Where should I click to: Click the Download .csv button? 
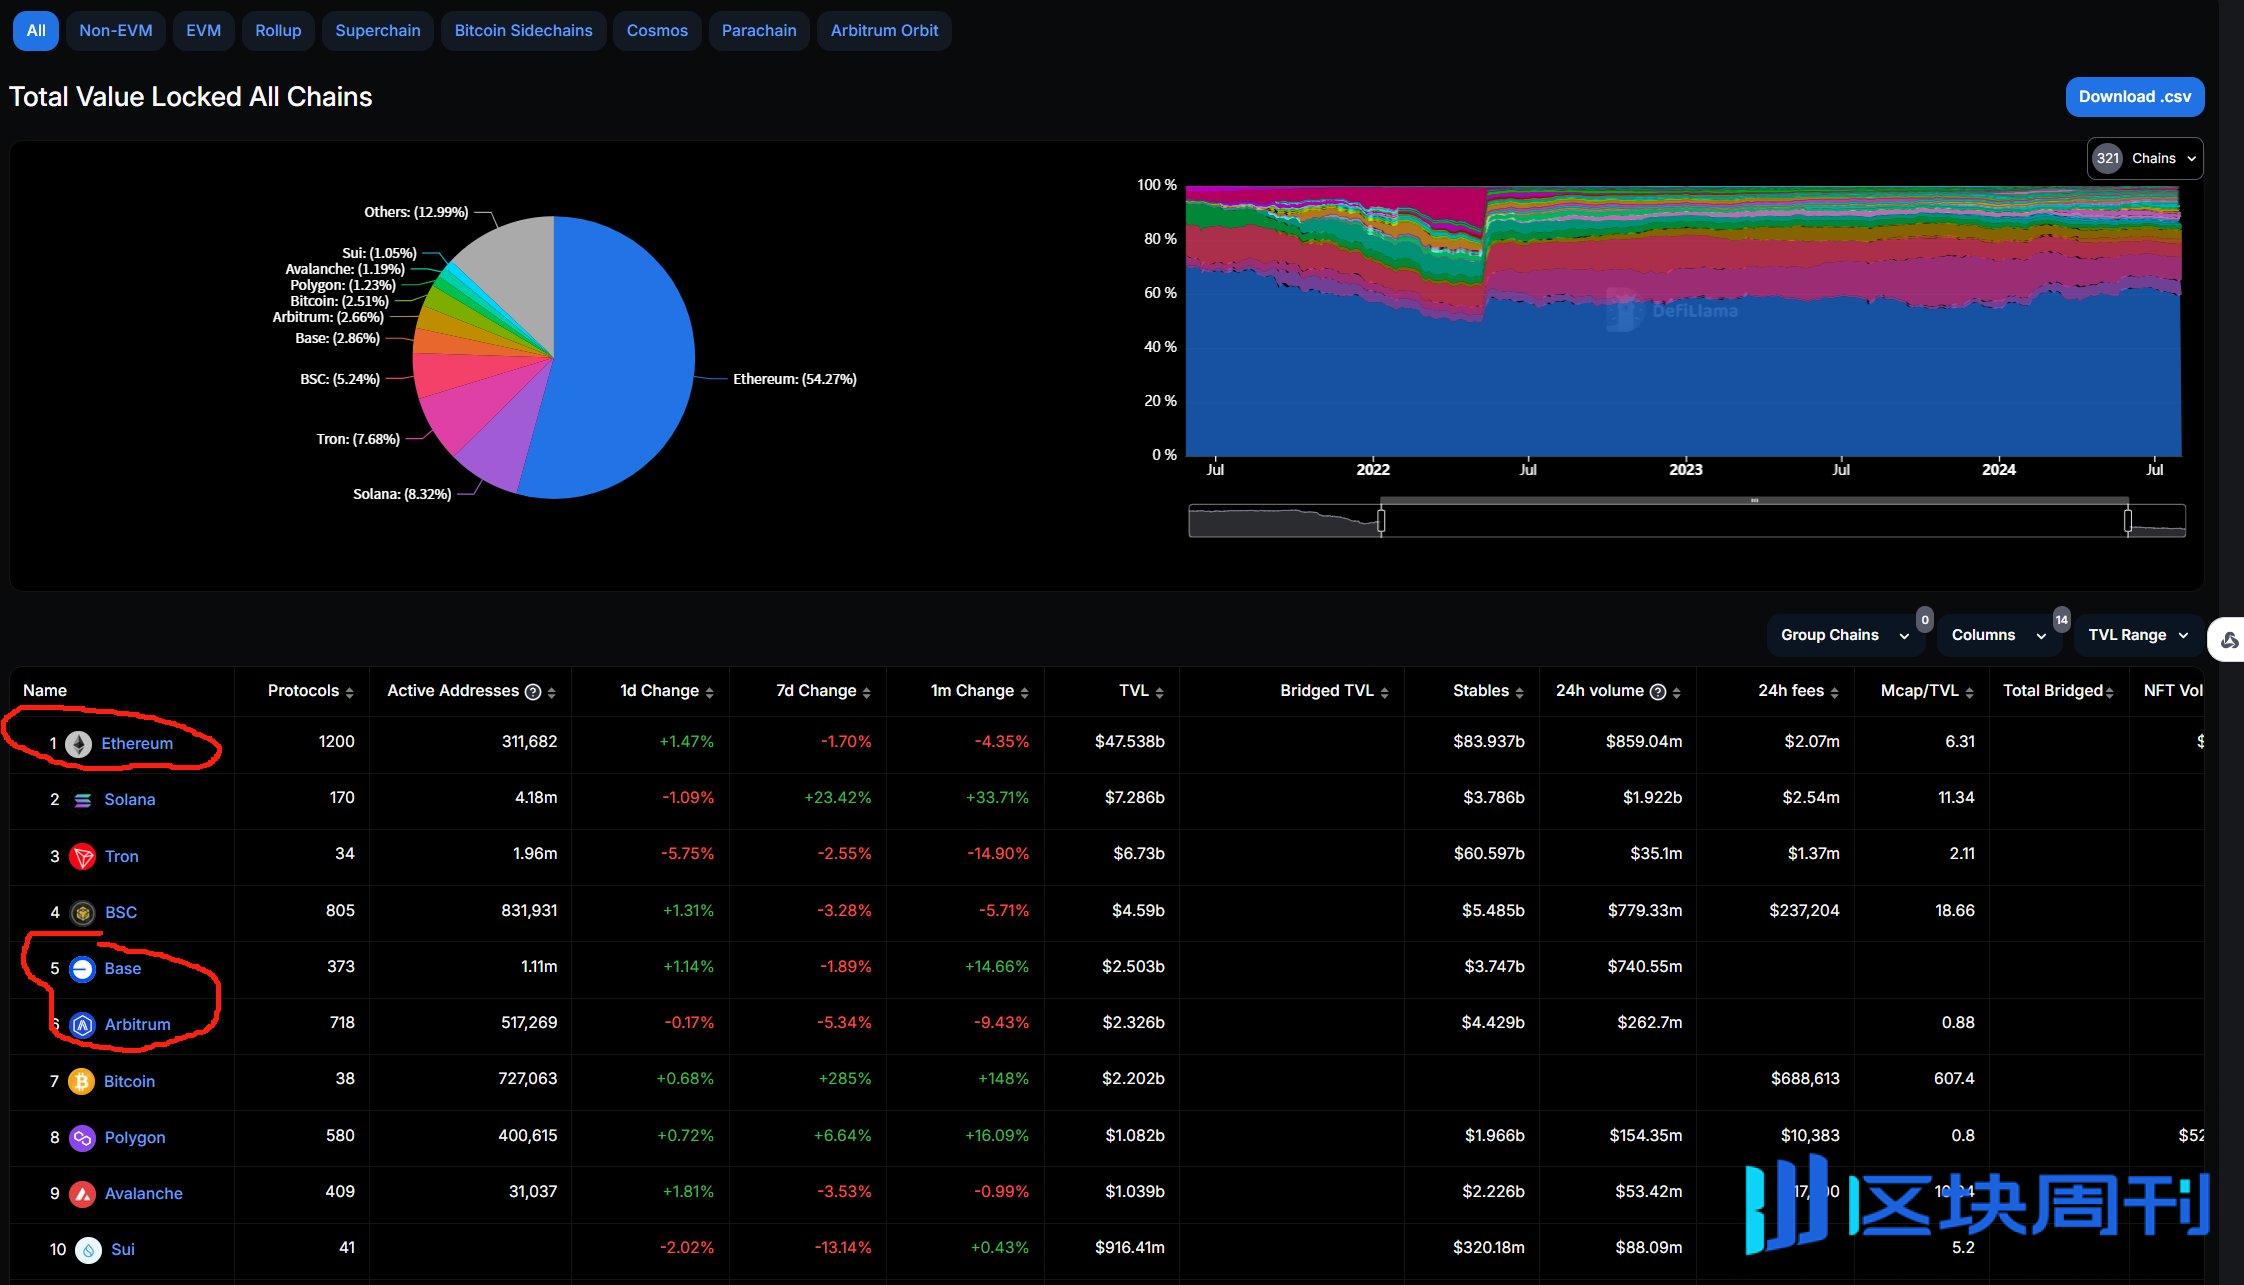click(2135, 97)
